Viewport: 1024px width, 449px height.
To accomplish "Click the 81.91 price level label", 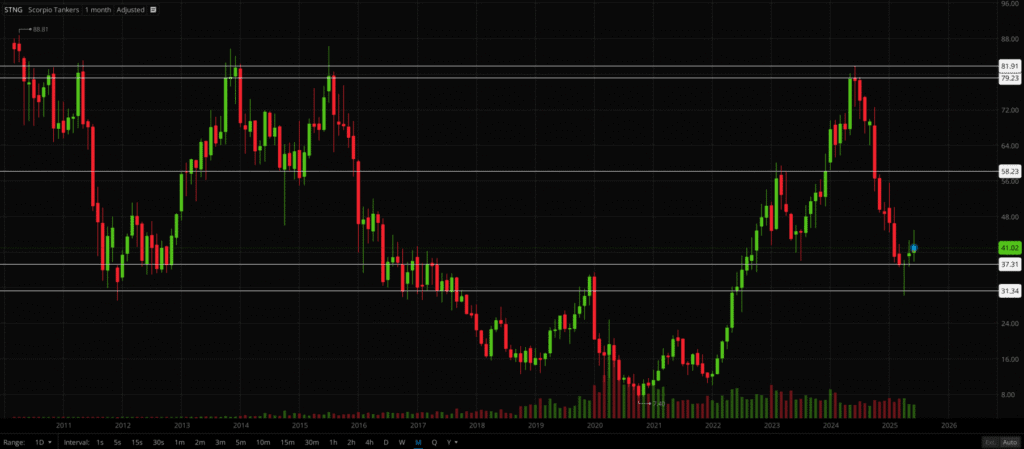I will [x=1008, y=66].
